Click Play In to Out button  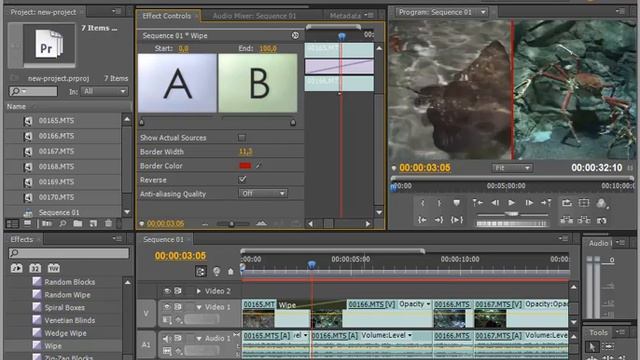point(457,220)
